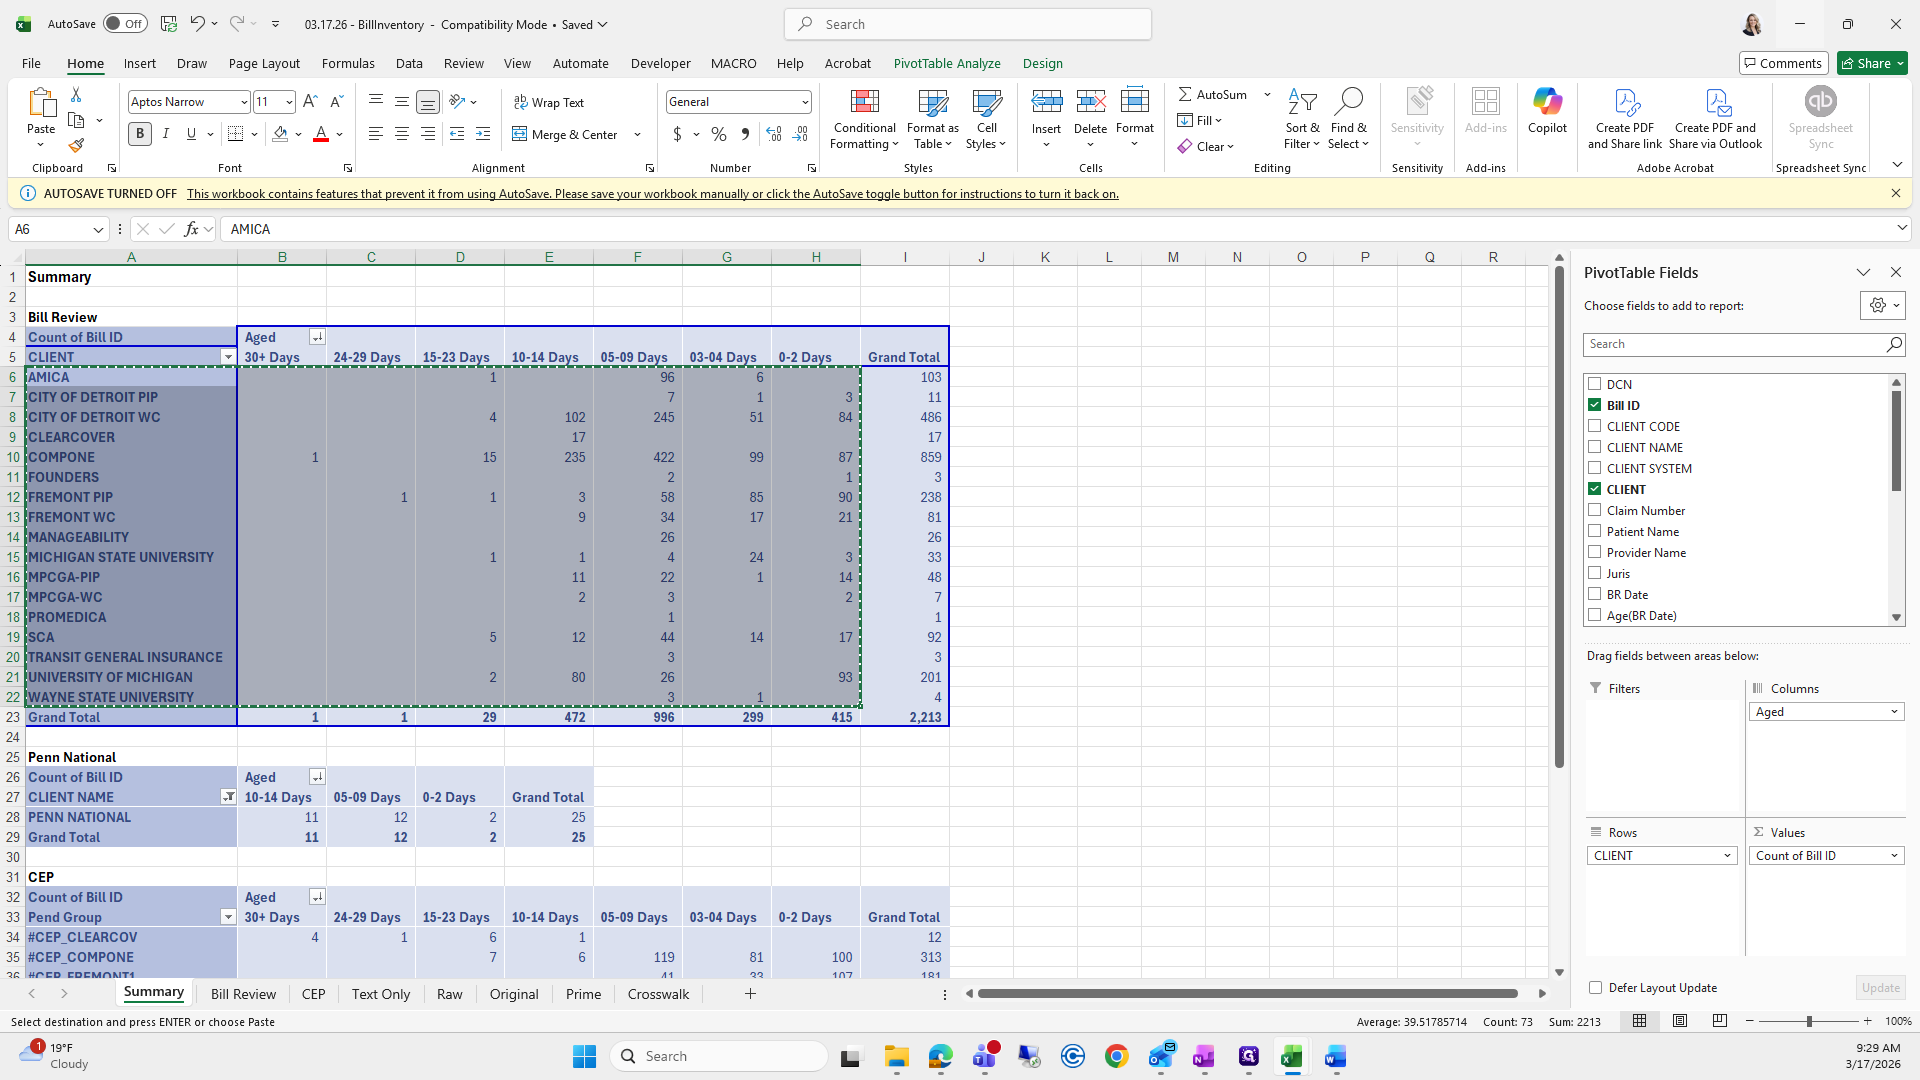
Task: Switch to Page Break Preview view
Action: point(1719,1021)
